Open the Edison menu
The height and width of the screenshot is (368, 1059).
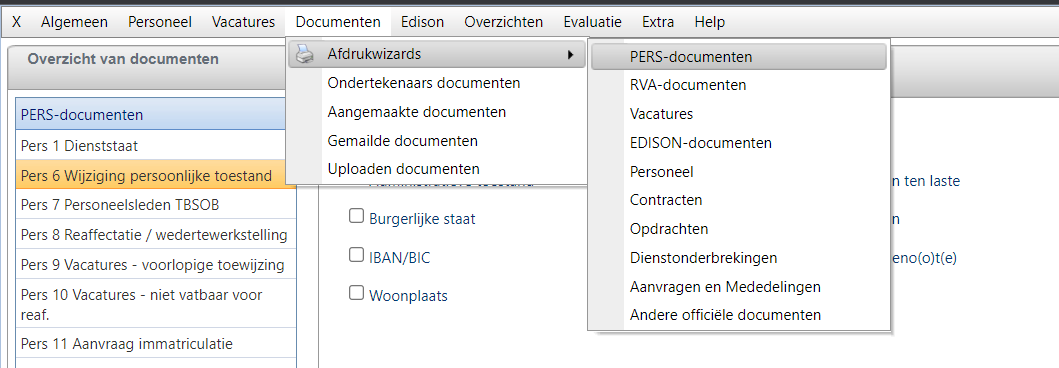422,22
